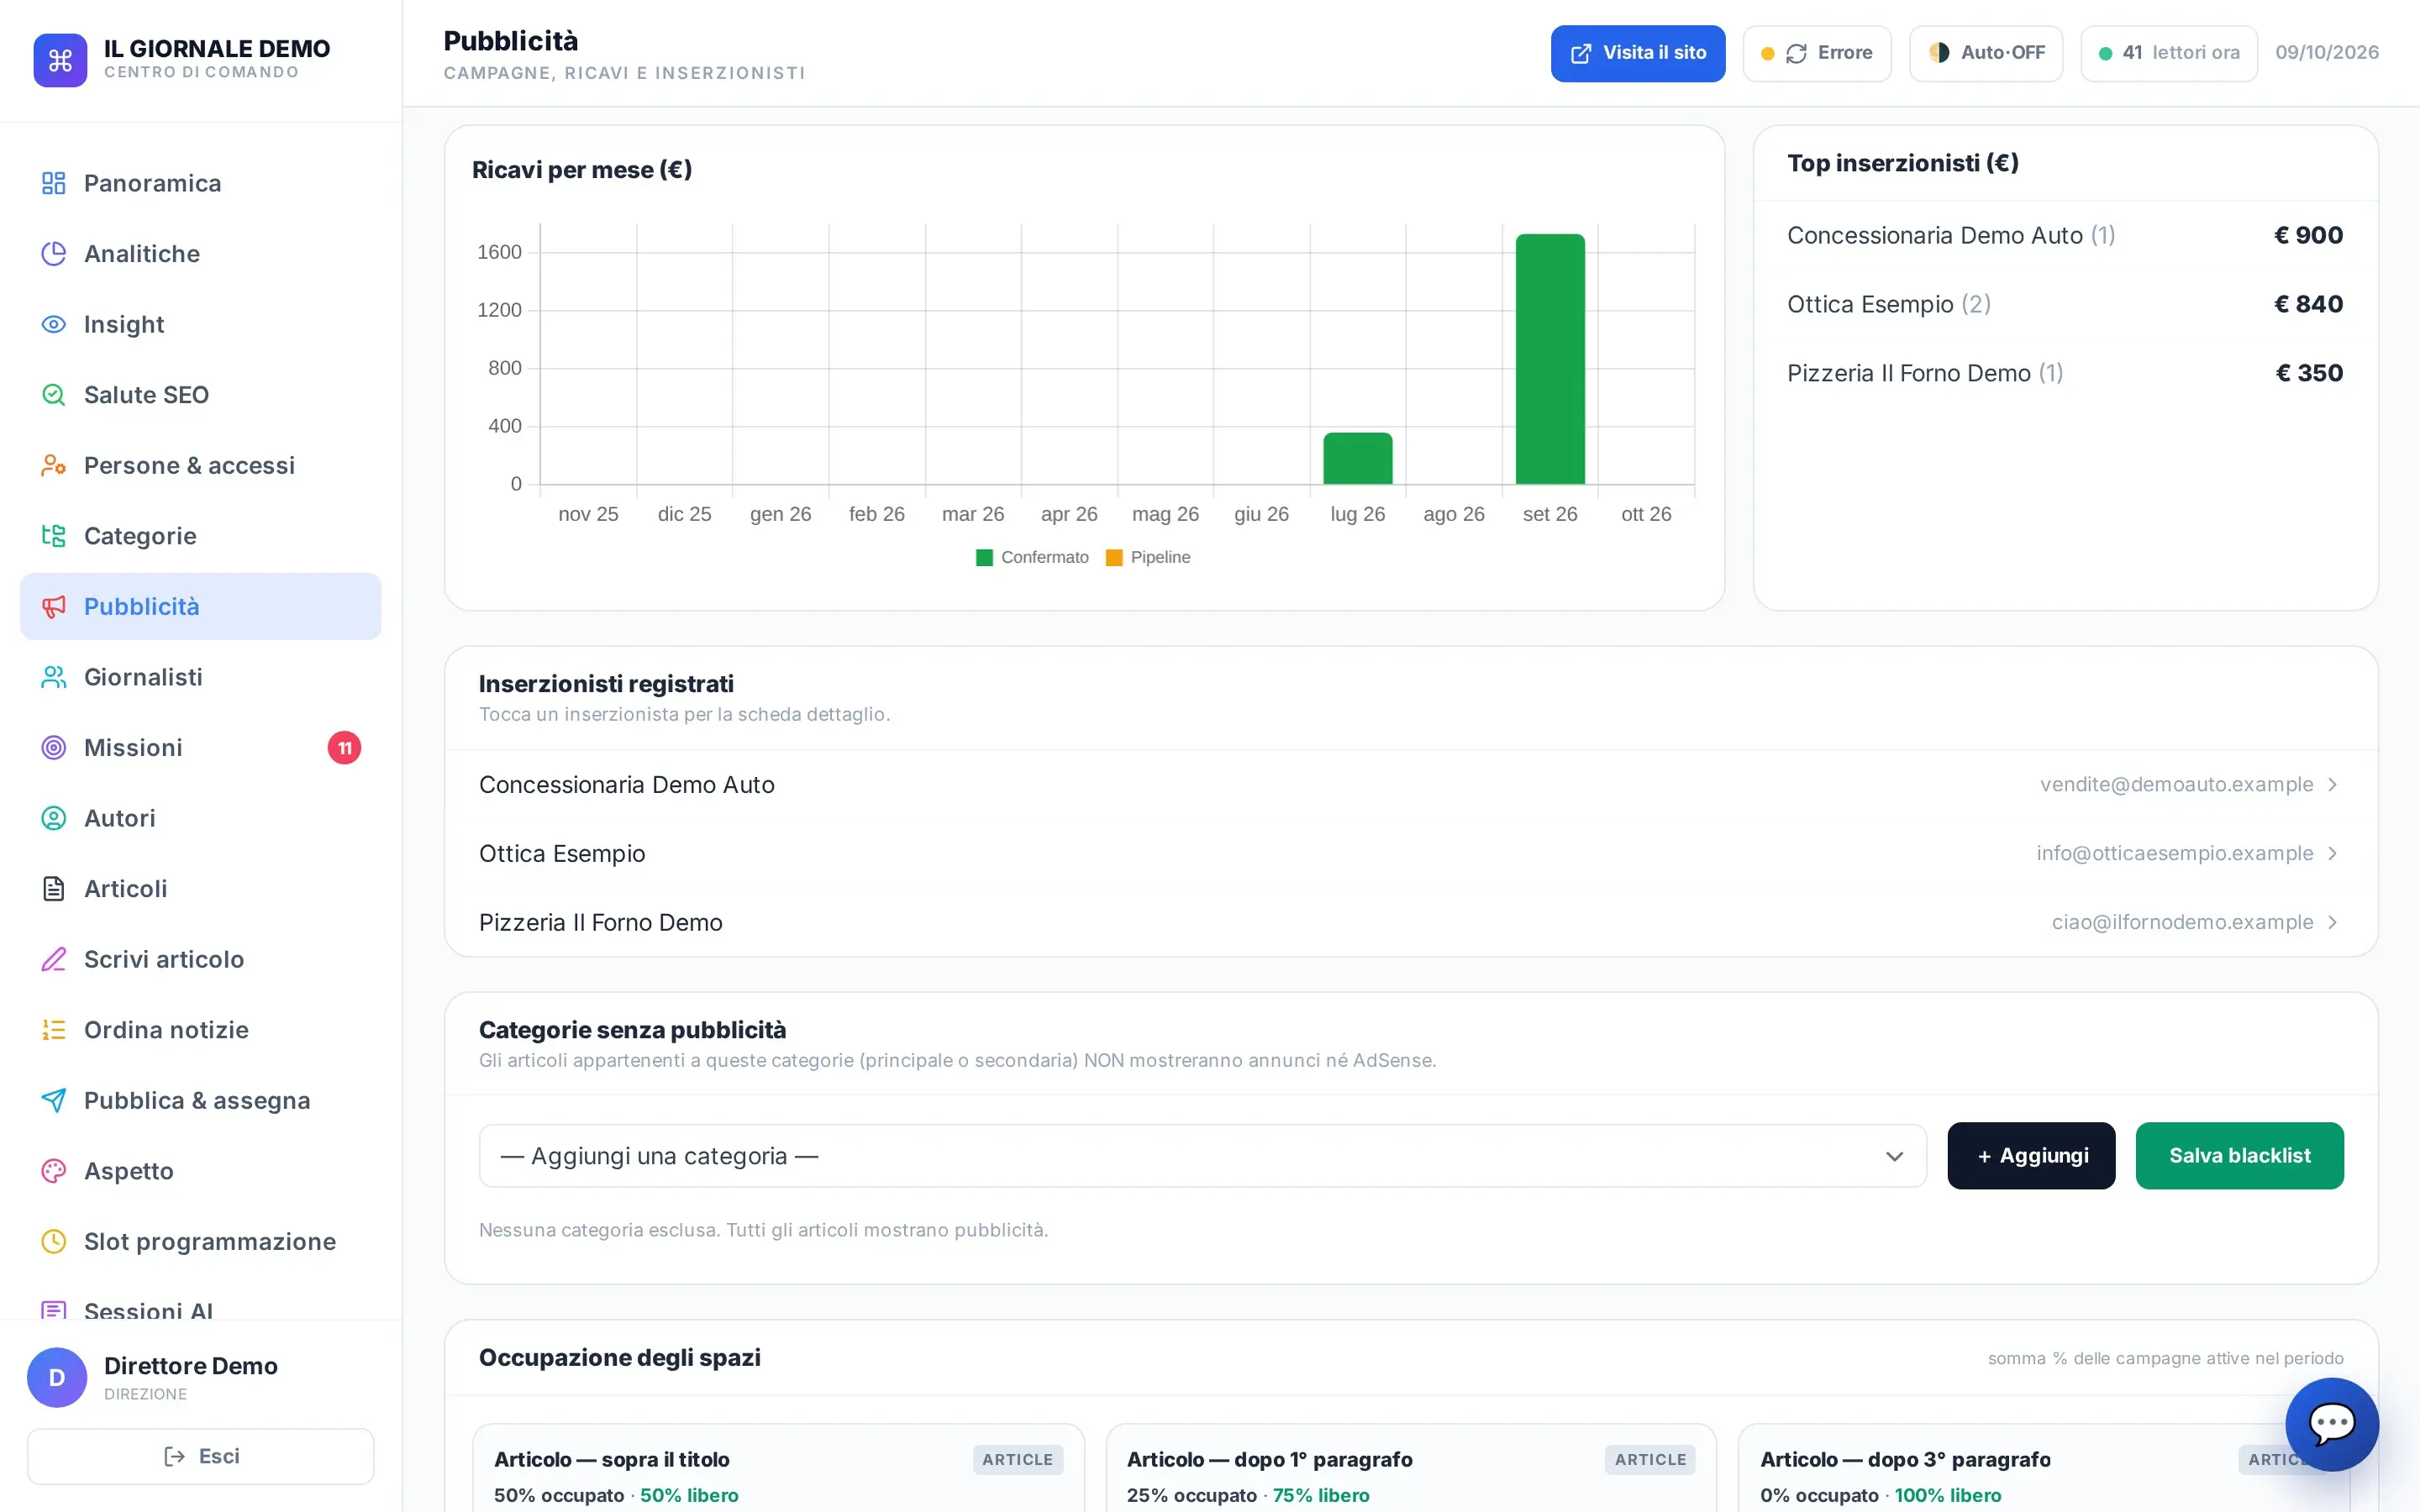Viewport: 2420px width, 1512px height.
Task: Click the Aspetto palette icon
Action: (54, 1170)
